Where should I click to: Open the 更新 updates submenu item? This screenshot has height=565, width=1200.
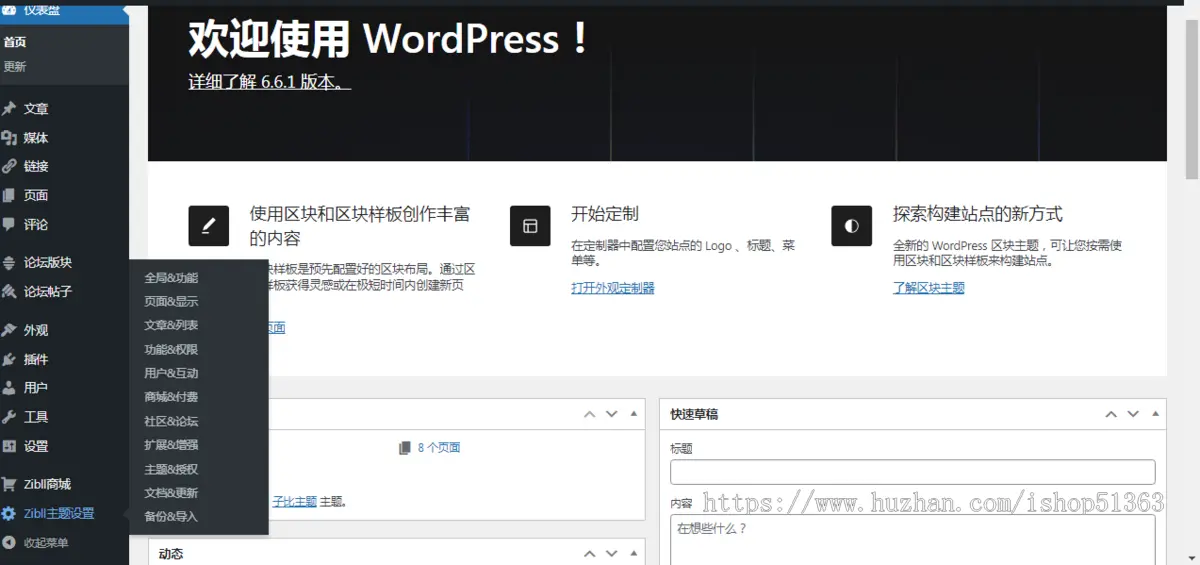point(15,67)
